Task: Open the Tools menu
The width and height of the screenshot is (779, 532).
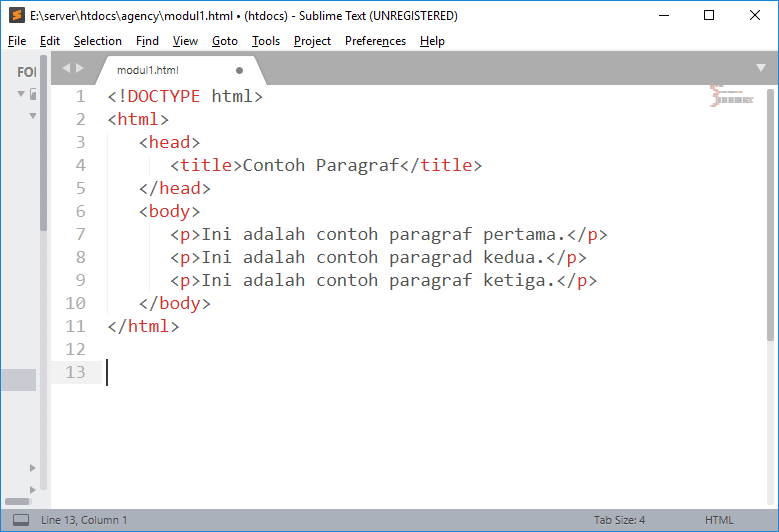Action: (x=266, y=41)
